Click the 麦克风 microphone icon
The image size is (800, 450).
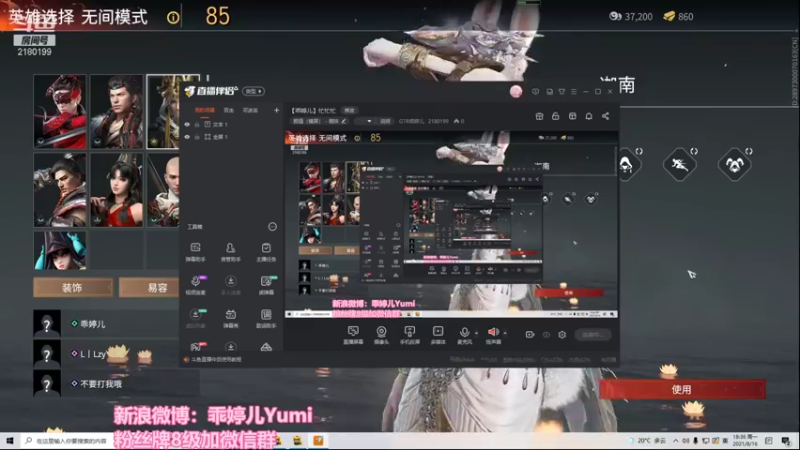[x=464, y=335]
